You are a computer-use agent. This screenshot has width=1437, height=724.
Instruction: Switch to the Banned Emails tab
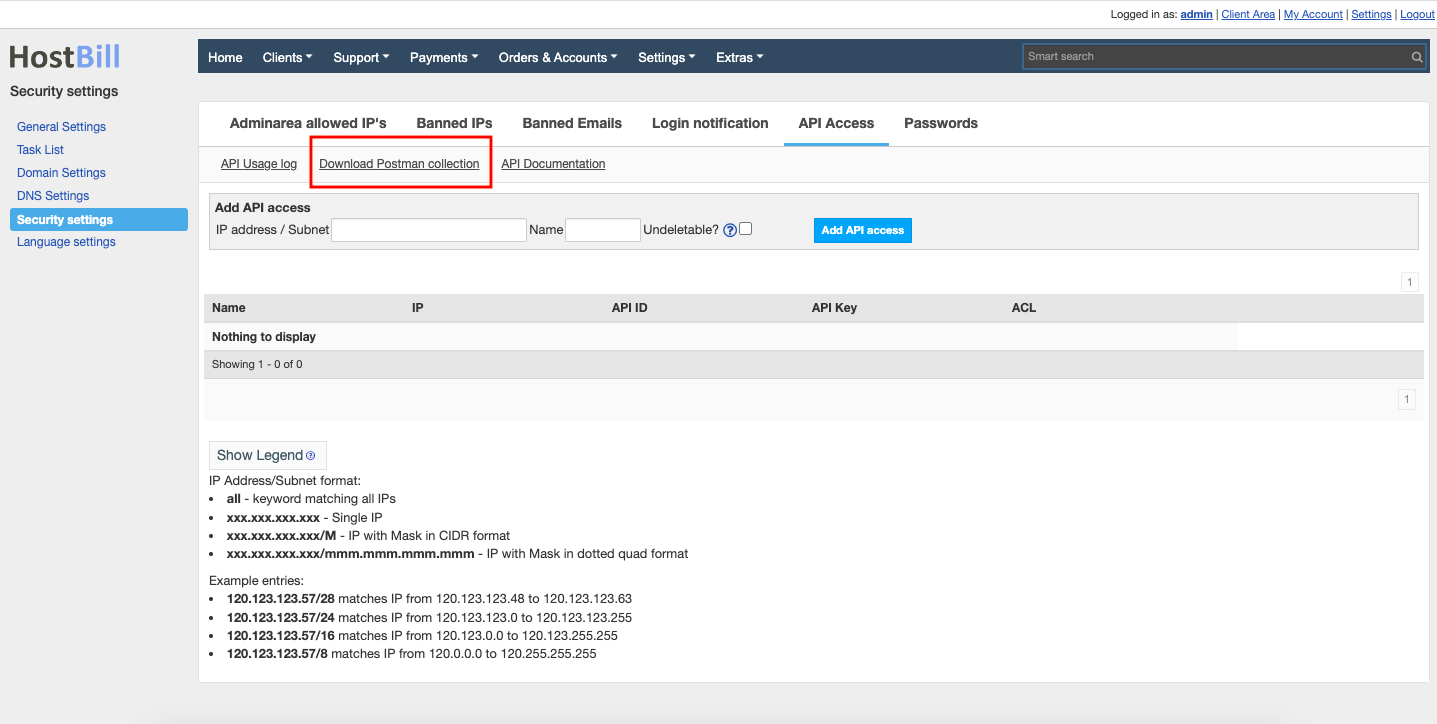(x=571, y=123)
